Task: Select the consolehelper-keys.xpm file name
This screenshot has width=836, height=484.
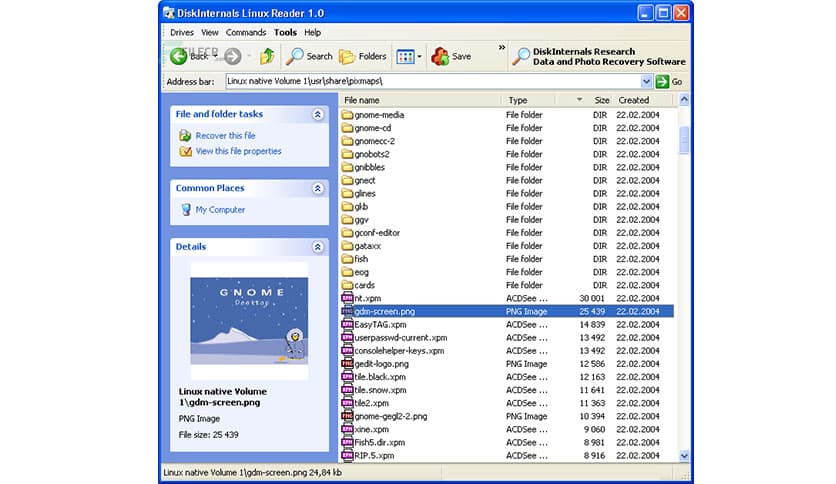Action: pyautogui.click(x=399, y=351)
